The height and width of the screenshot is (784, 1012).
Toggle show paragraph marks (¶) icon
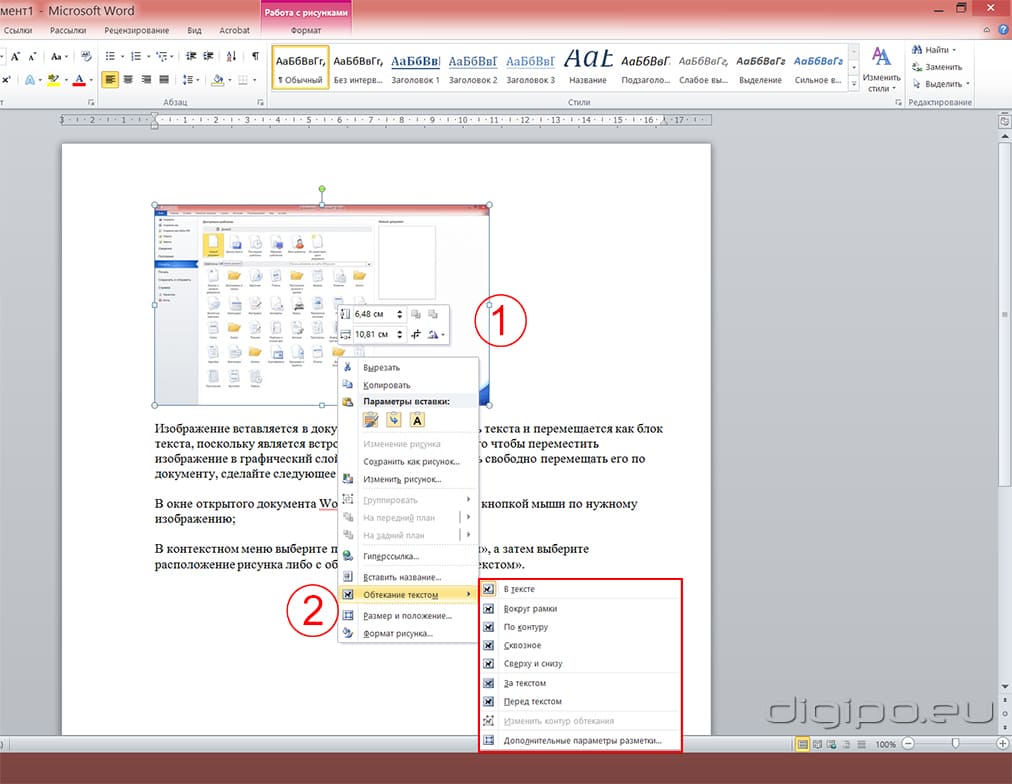pyautogui.click(x=256, y=56)
